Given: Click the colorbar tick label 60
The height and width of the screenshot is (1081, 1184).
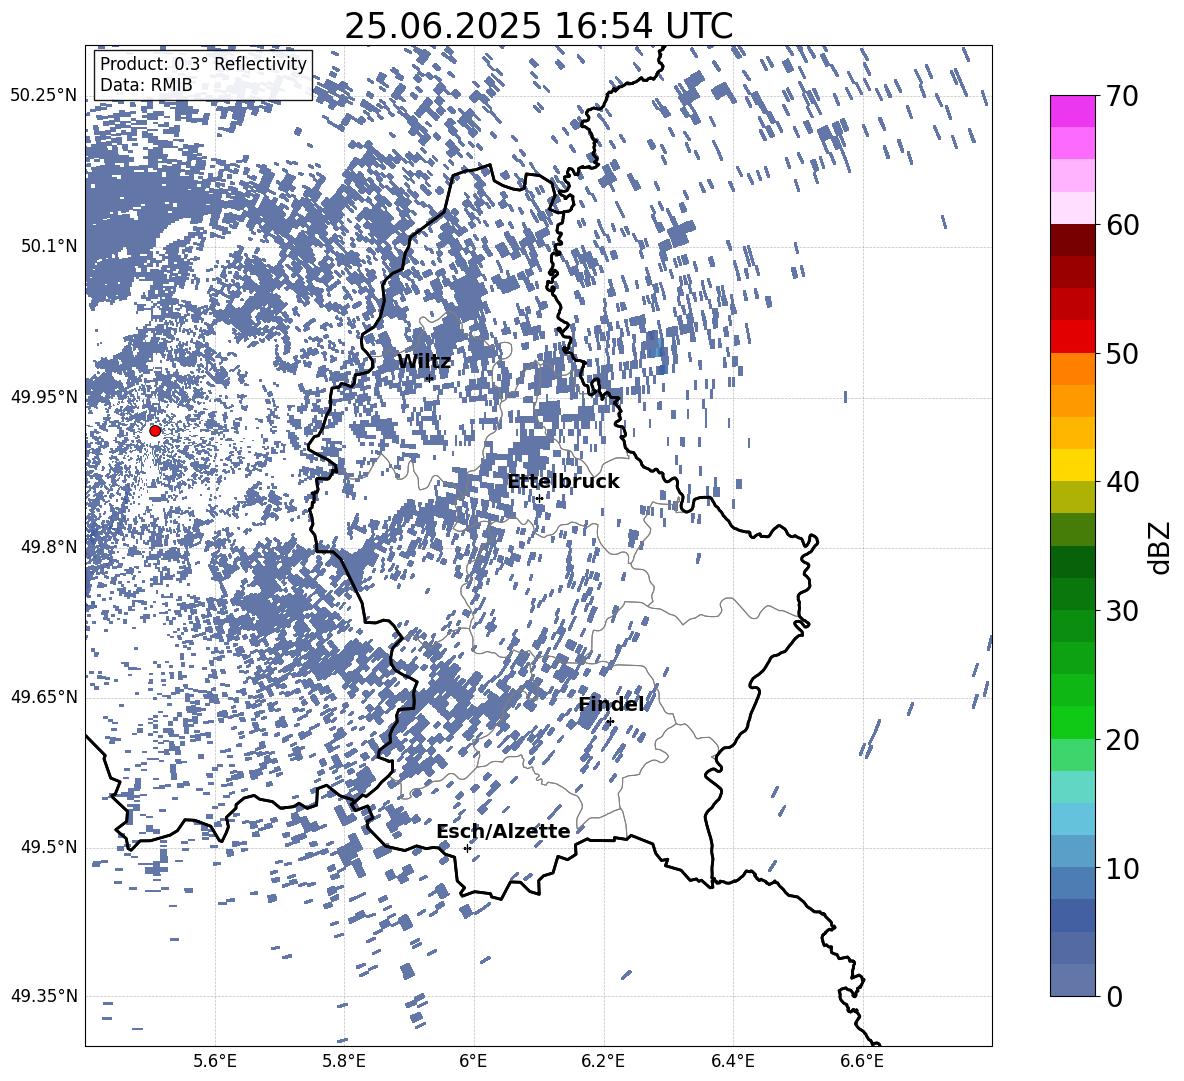Looking at the screenshot, I should click(1123, 225).
